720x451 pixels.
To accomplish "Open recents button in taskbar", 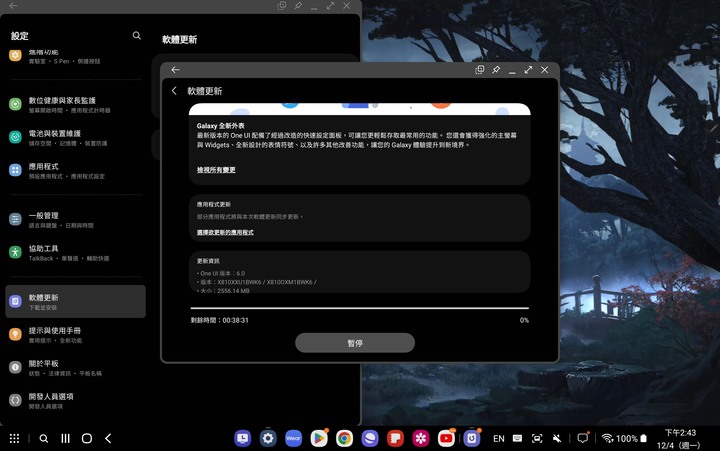I will tap(66, 439).
